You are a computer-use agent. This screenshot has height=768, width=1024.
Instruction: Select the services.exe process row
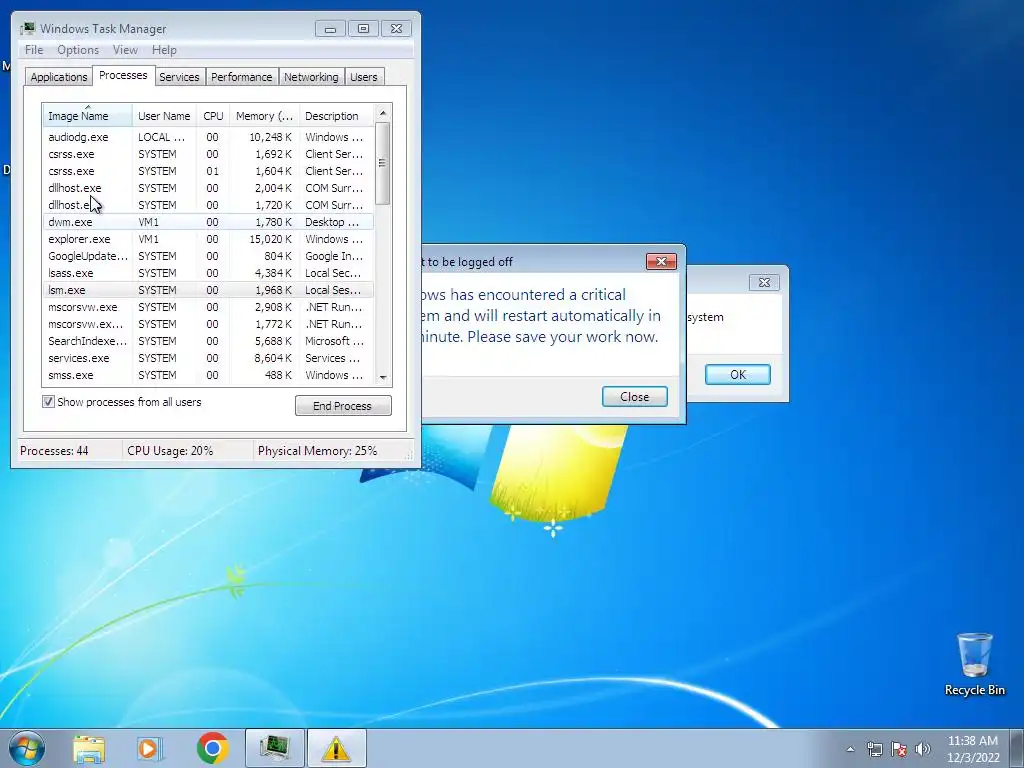[x=208, y=358]
